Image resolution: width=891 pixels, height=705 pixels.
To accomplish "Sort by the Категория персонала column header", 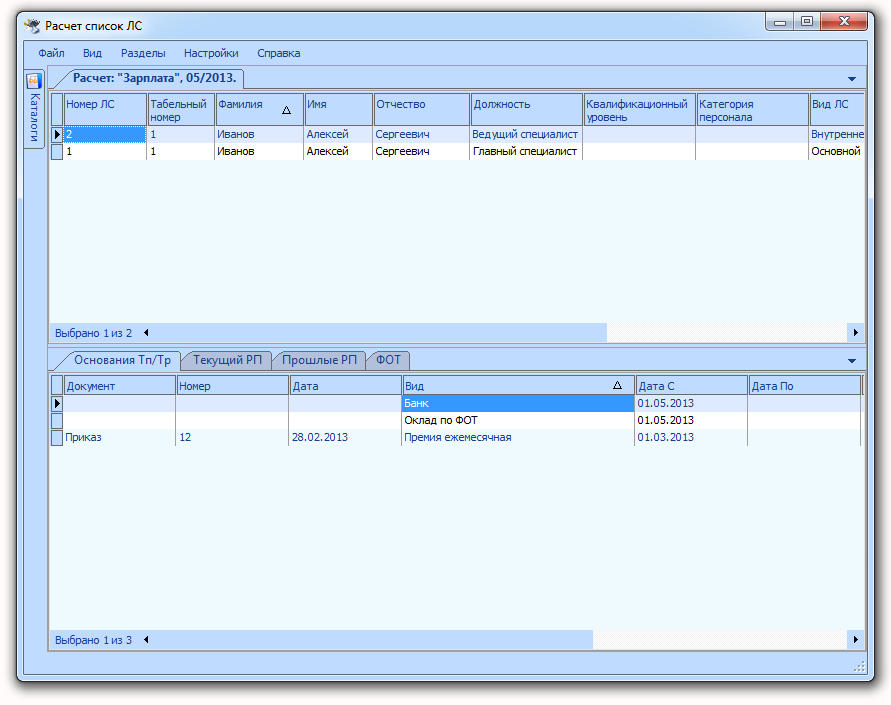I will [752, 109].
